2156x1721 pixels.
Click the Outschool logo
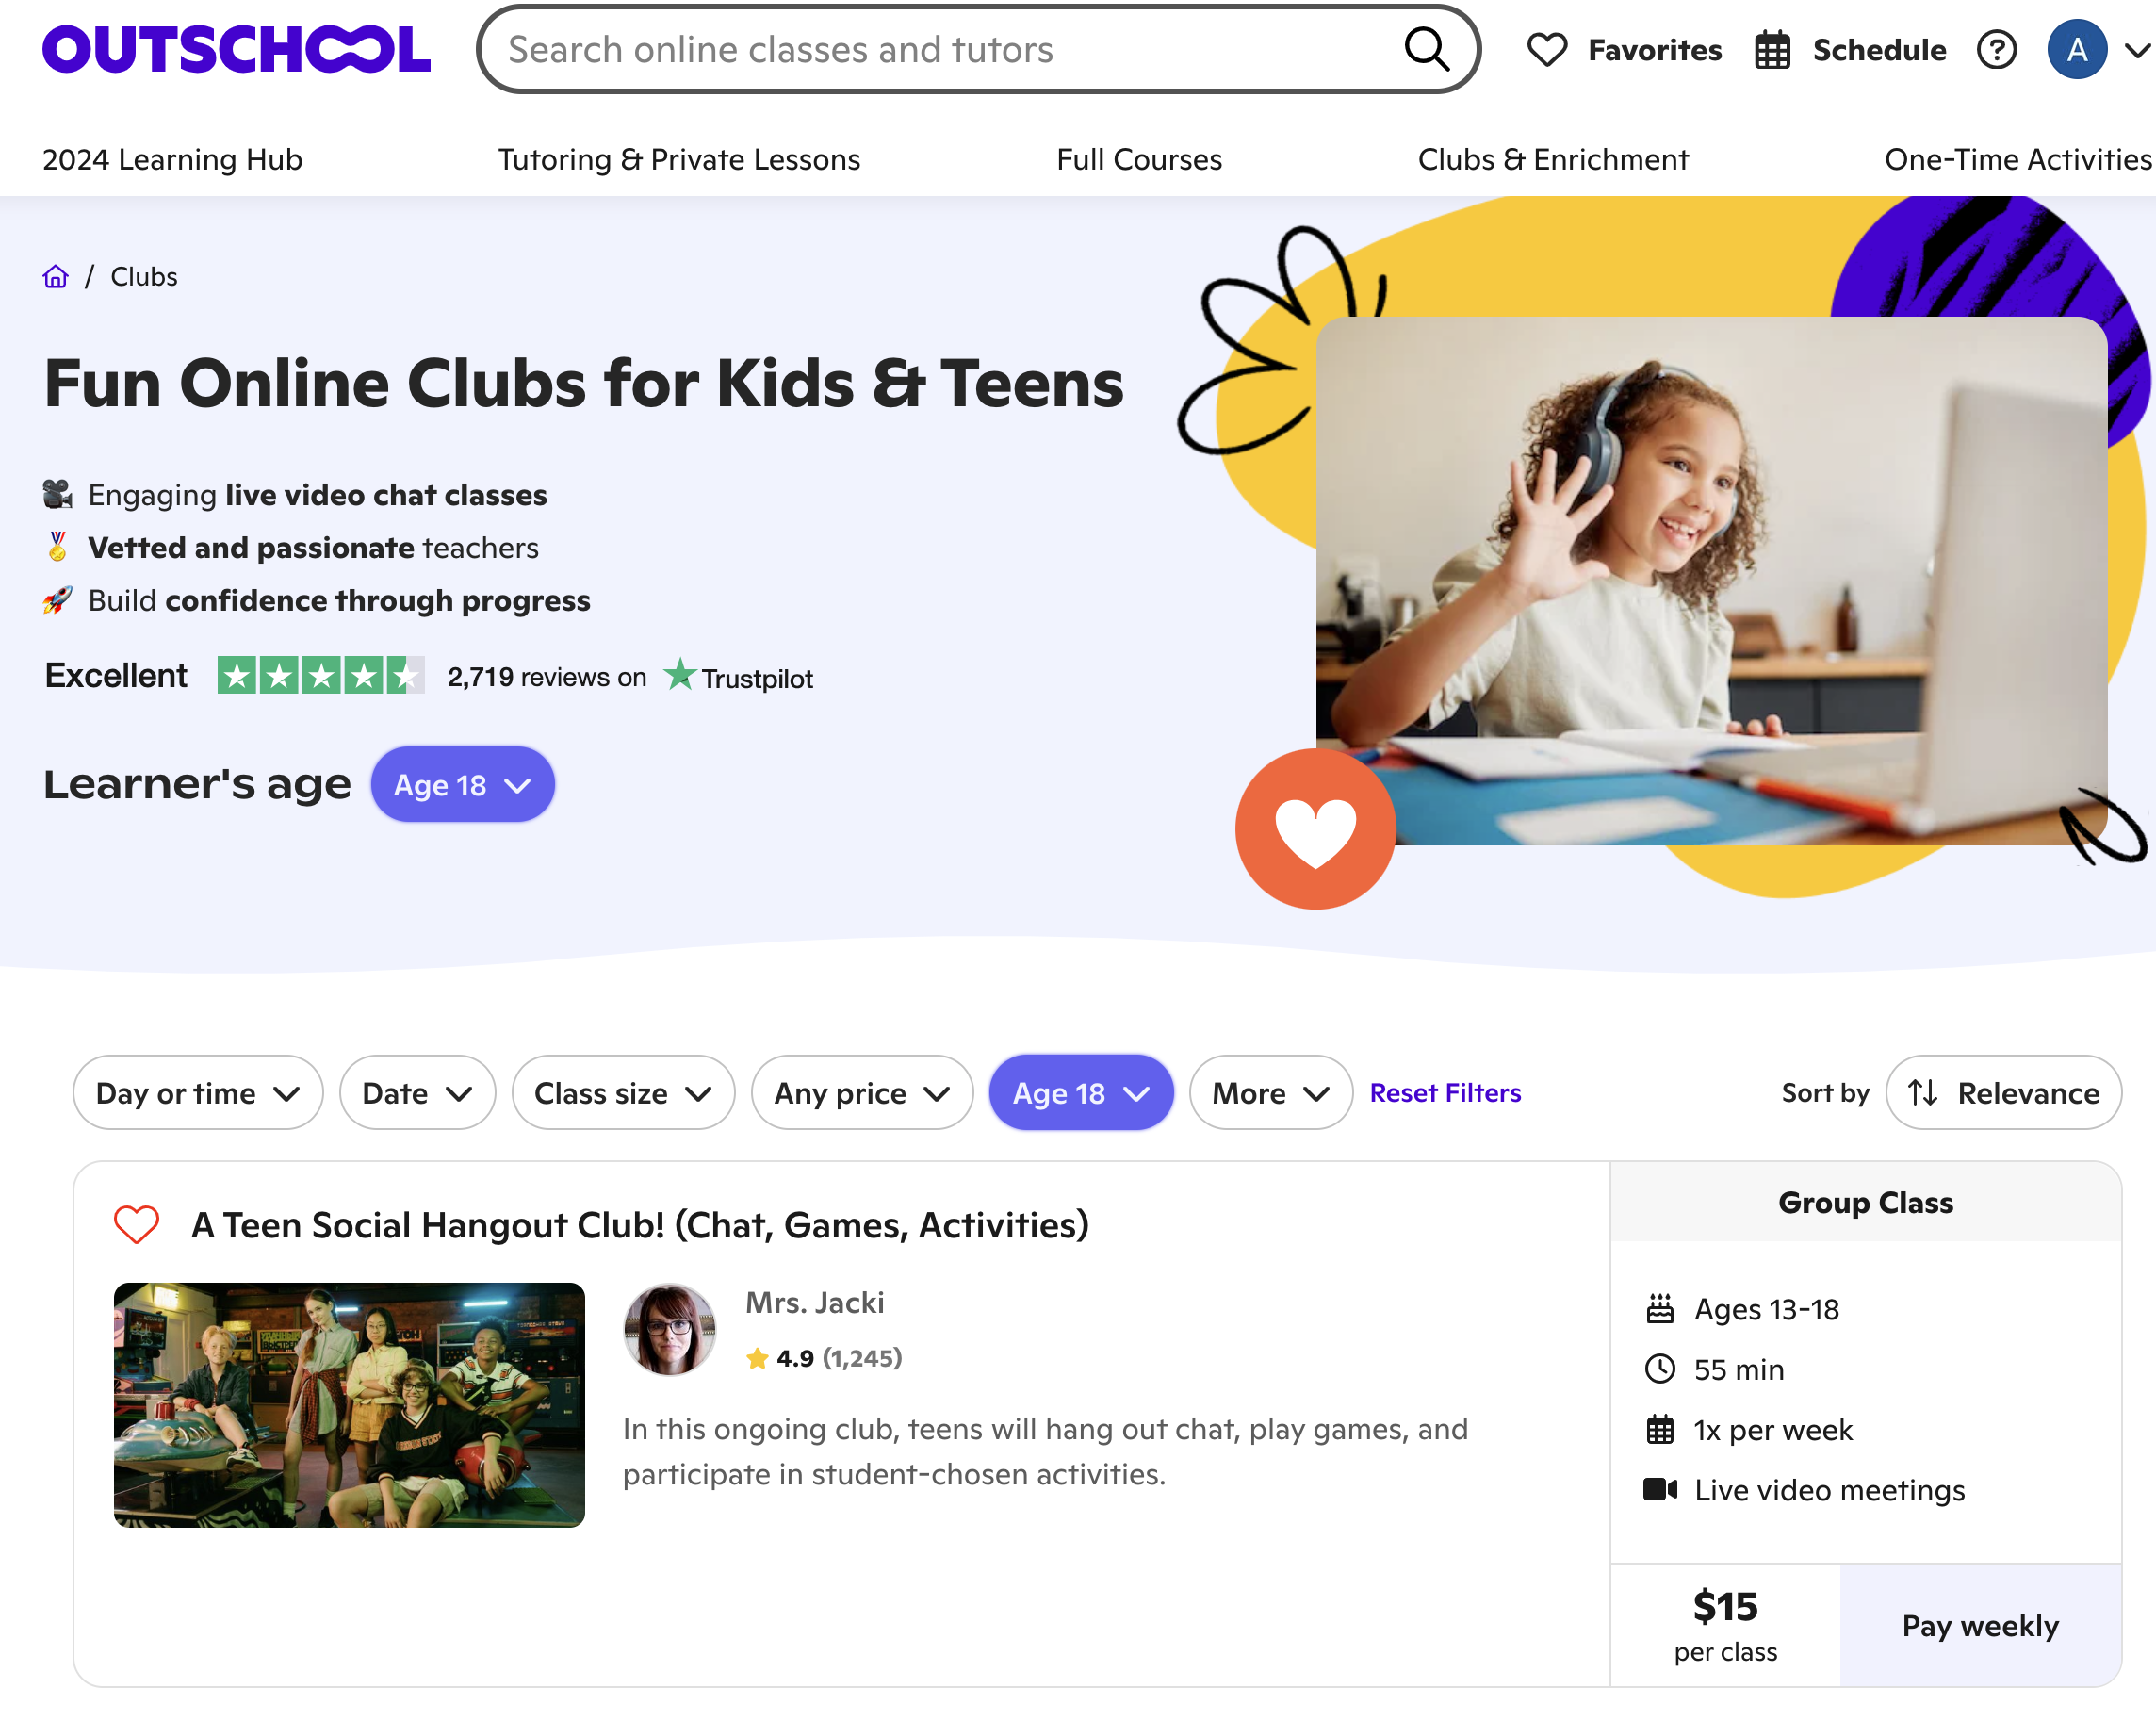(236, 50)
